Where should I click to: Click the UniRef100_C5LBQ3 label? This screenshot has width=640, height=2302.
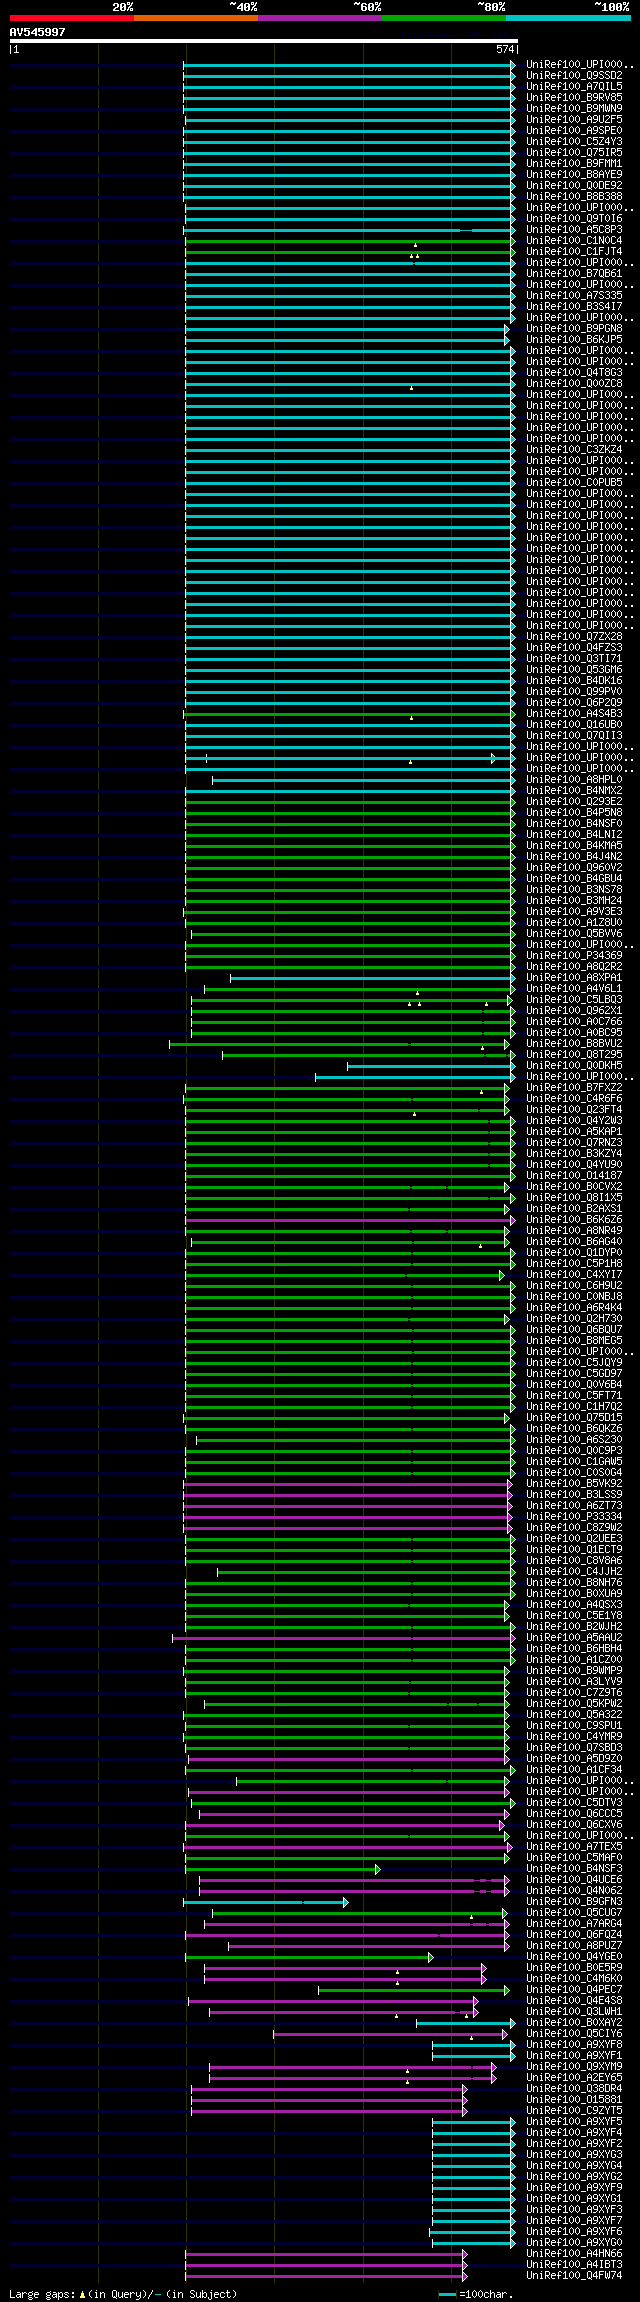click(x=574, y=999)
